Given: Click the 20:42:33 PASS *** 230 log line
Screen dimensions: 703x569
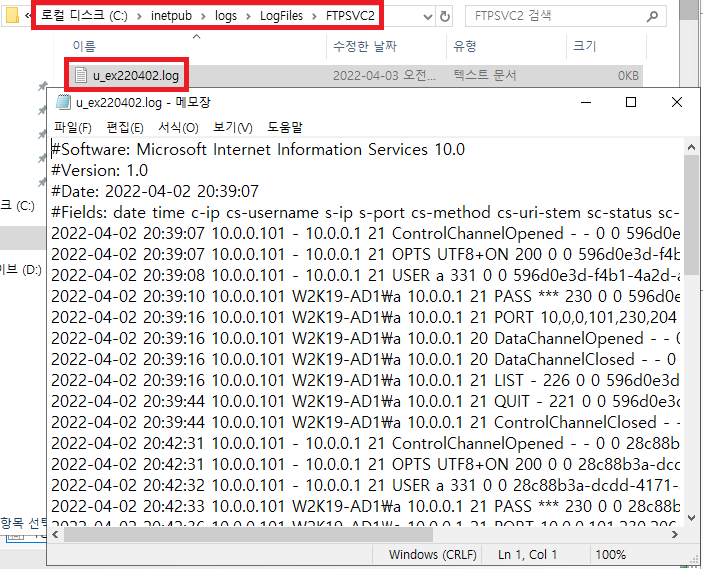Looking at the screenshot, I should click(365, 507).
